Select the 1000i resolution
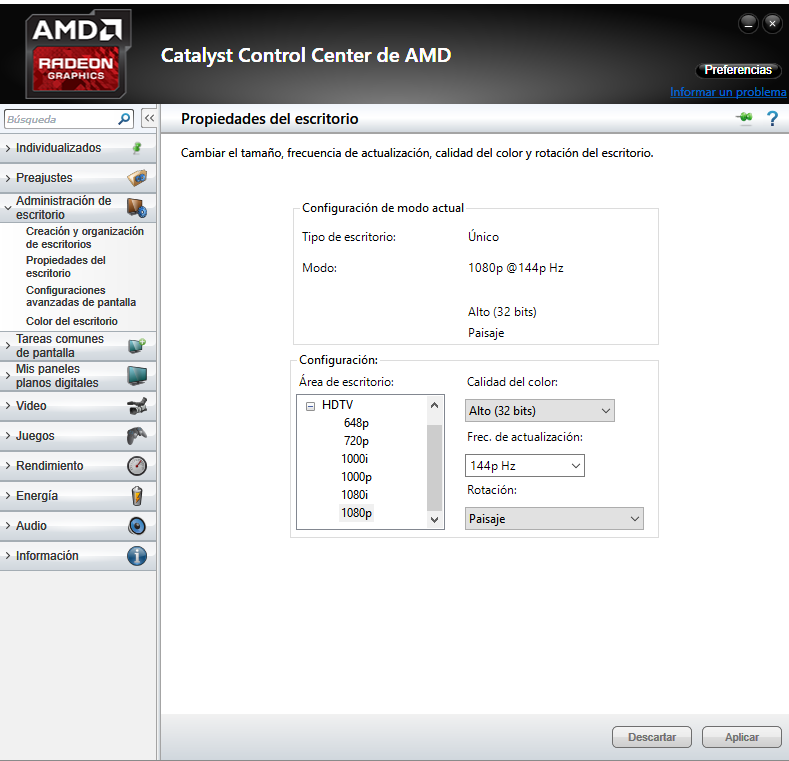Image resolution: width=789 pixels, height=761 pixels. [355, 459]
